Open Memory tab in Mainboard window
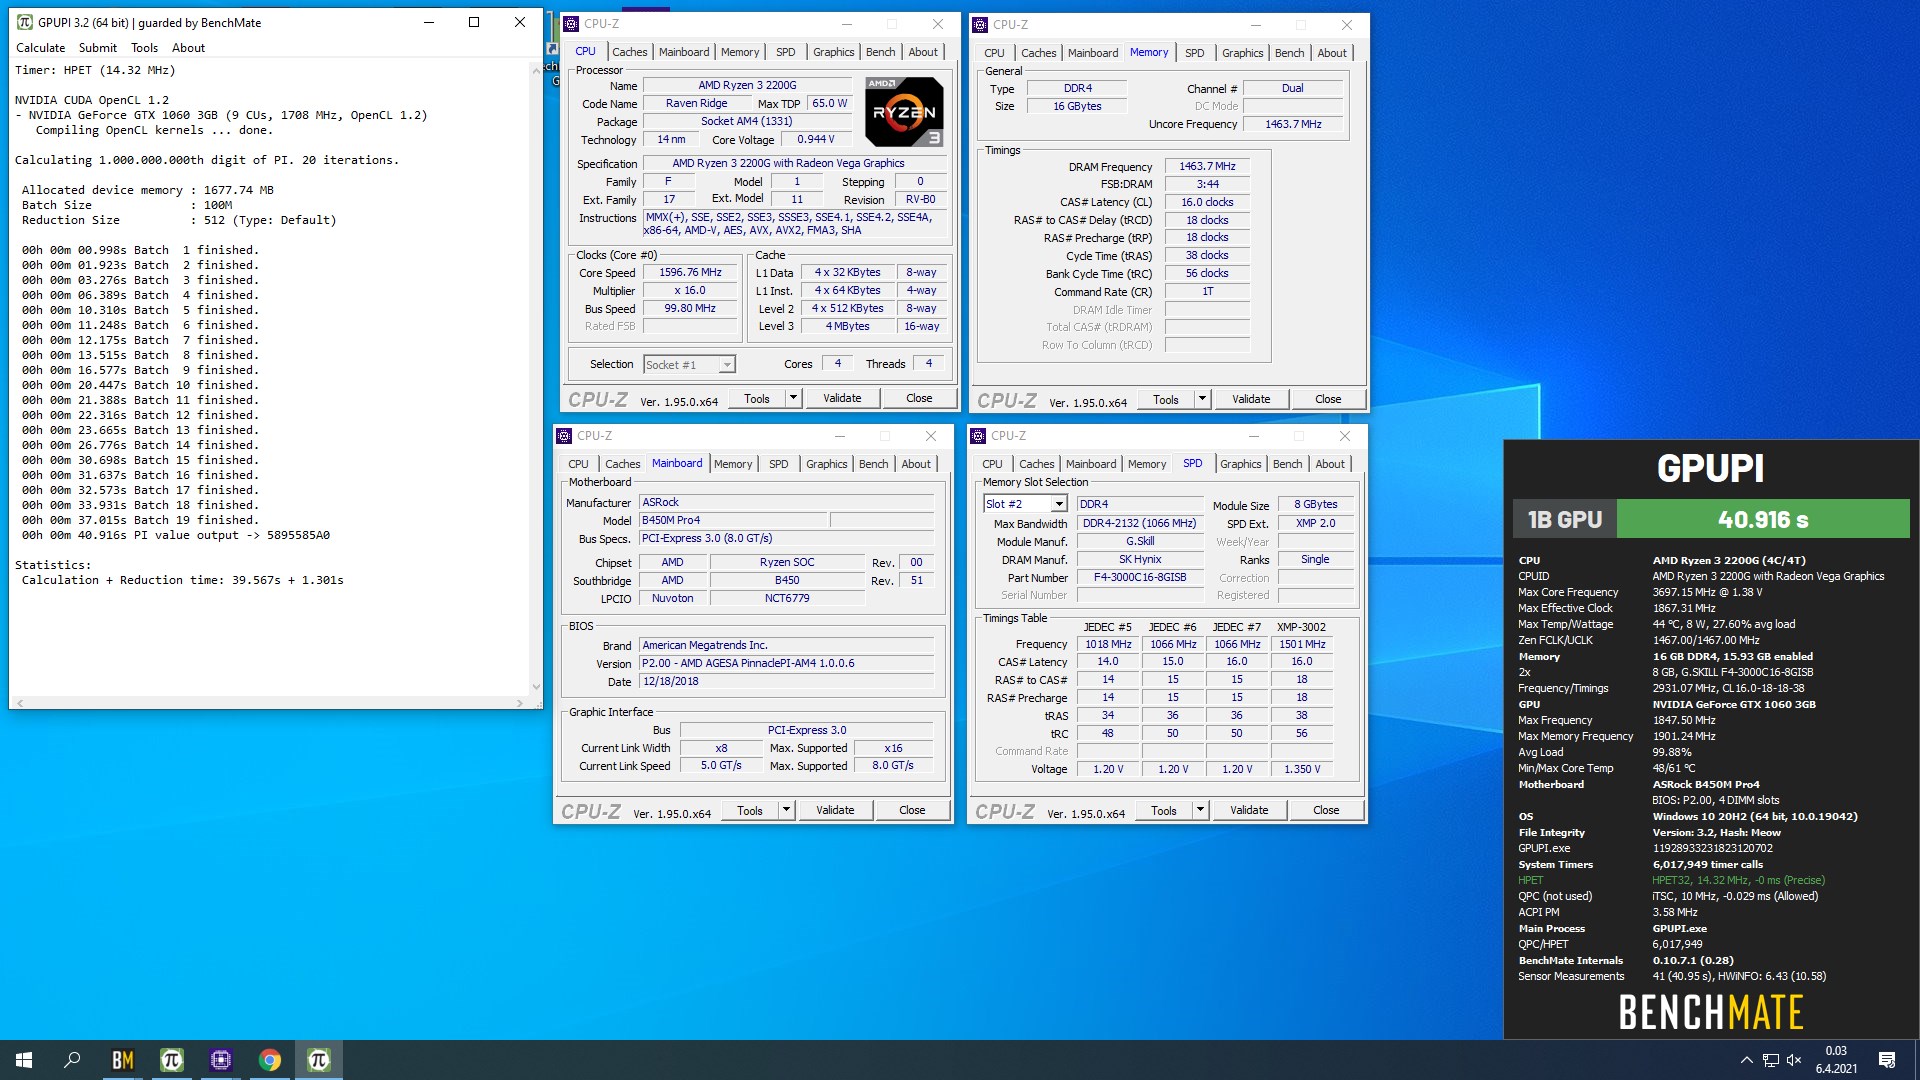This screenshot has width=1920, height=1080. click(x=733, y=464)
